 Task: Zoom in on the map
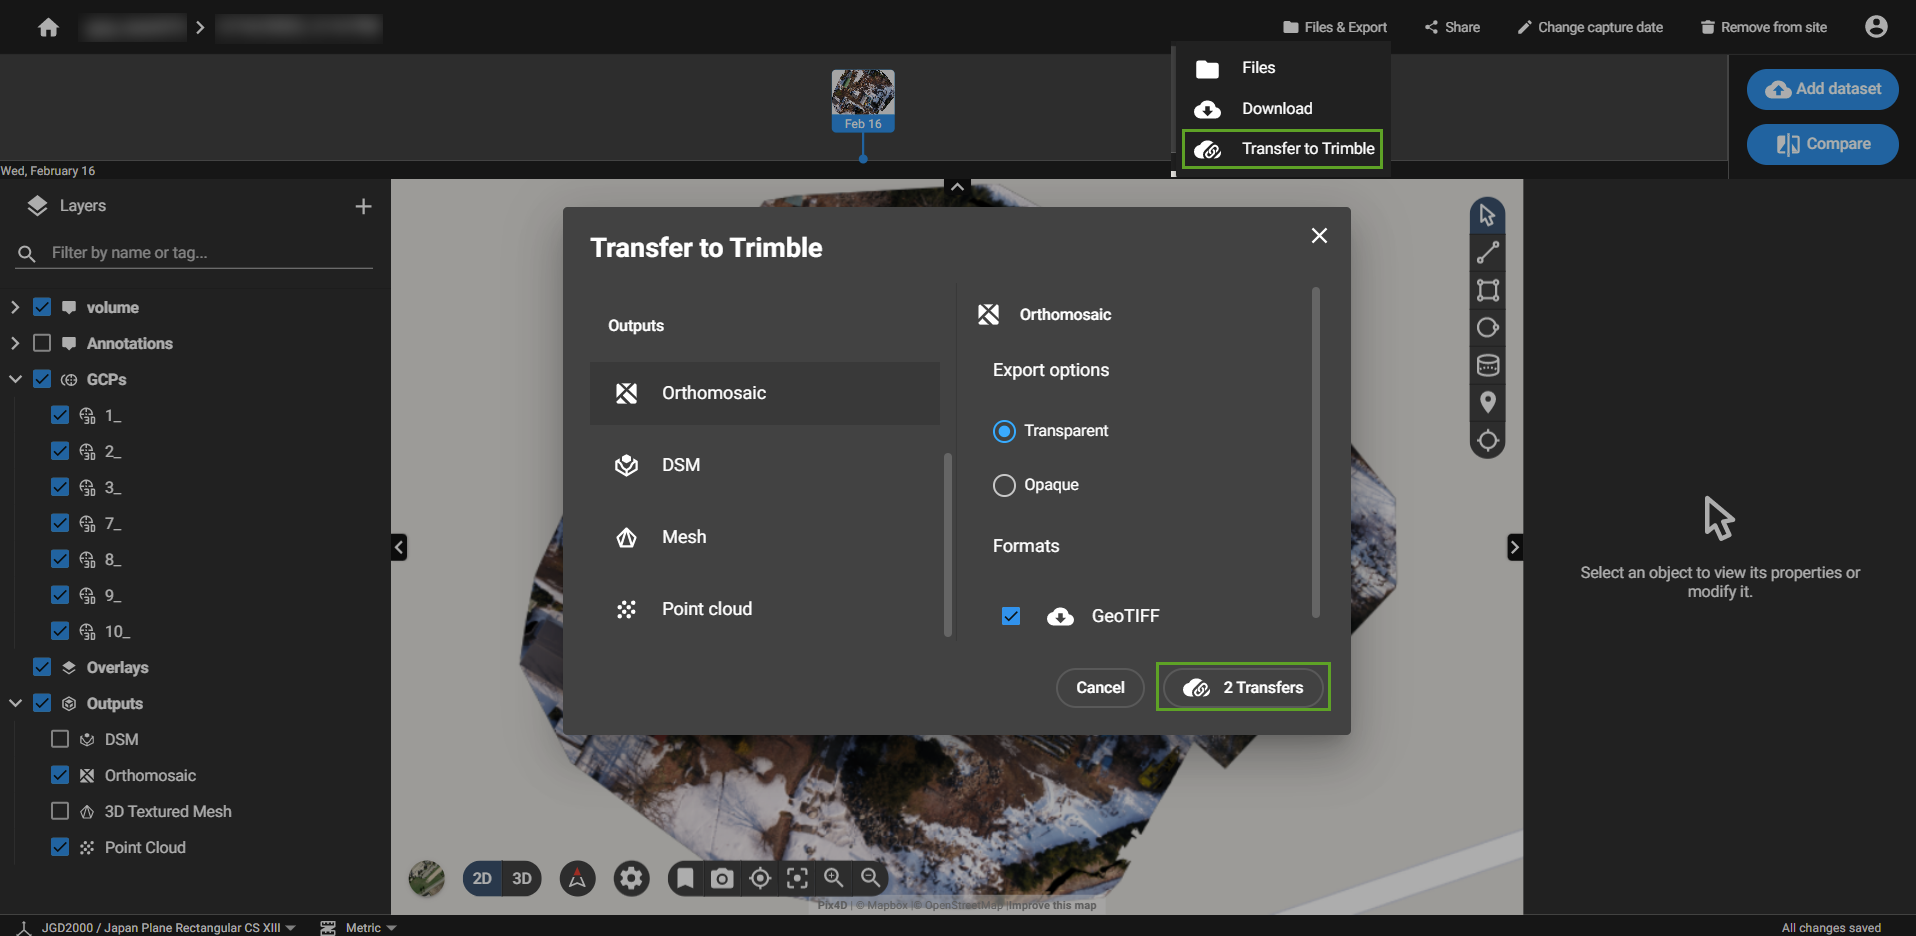[x=834, y=878]
